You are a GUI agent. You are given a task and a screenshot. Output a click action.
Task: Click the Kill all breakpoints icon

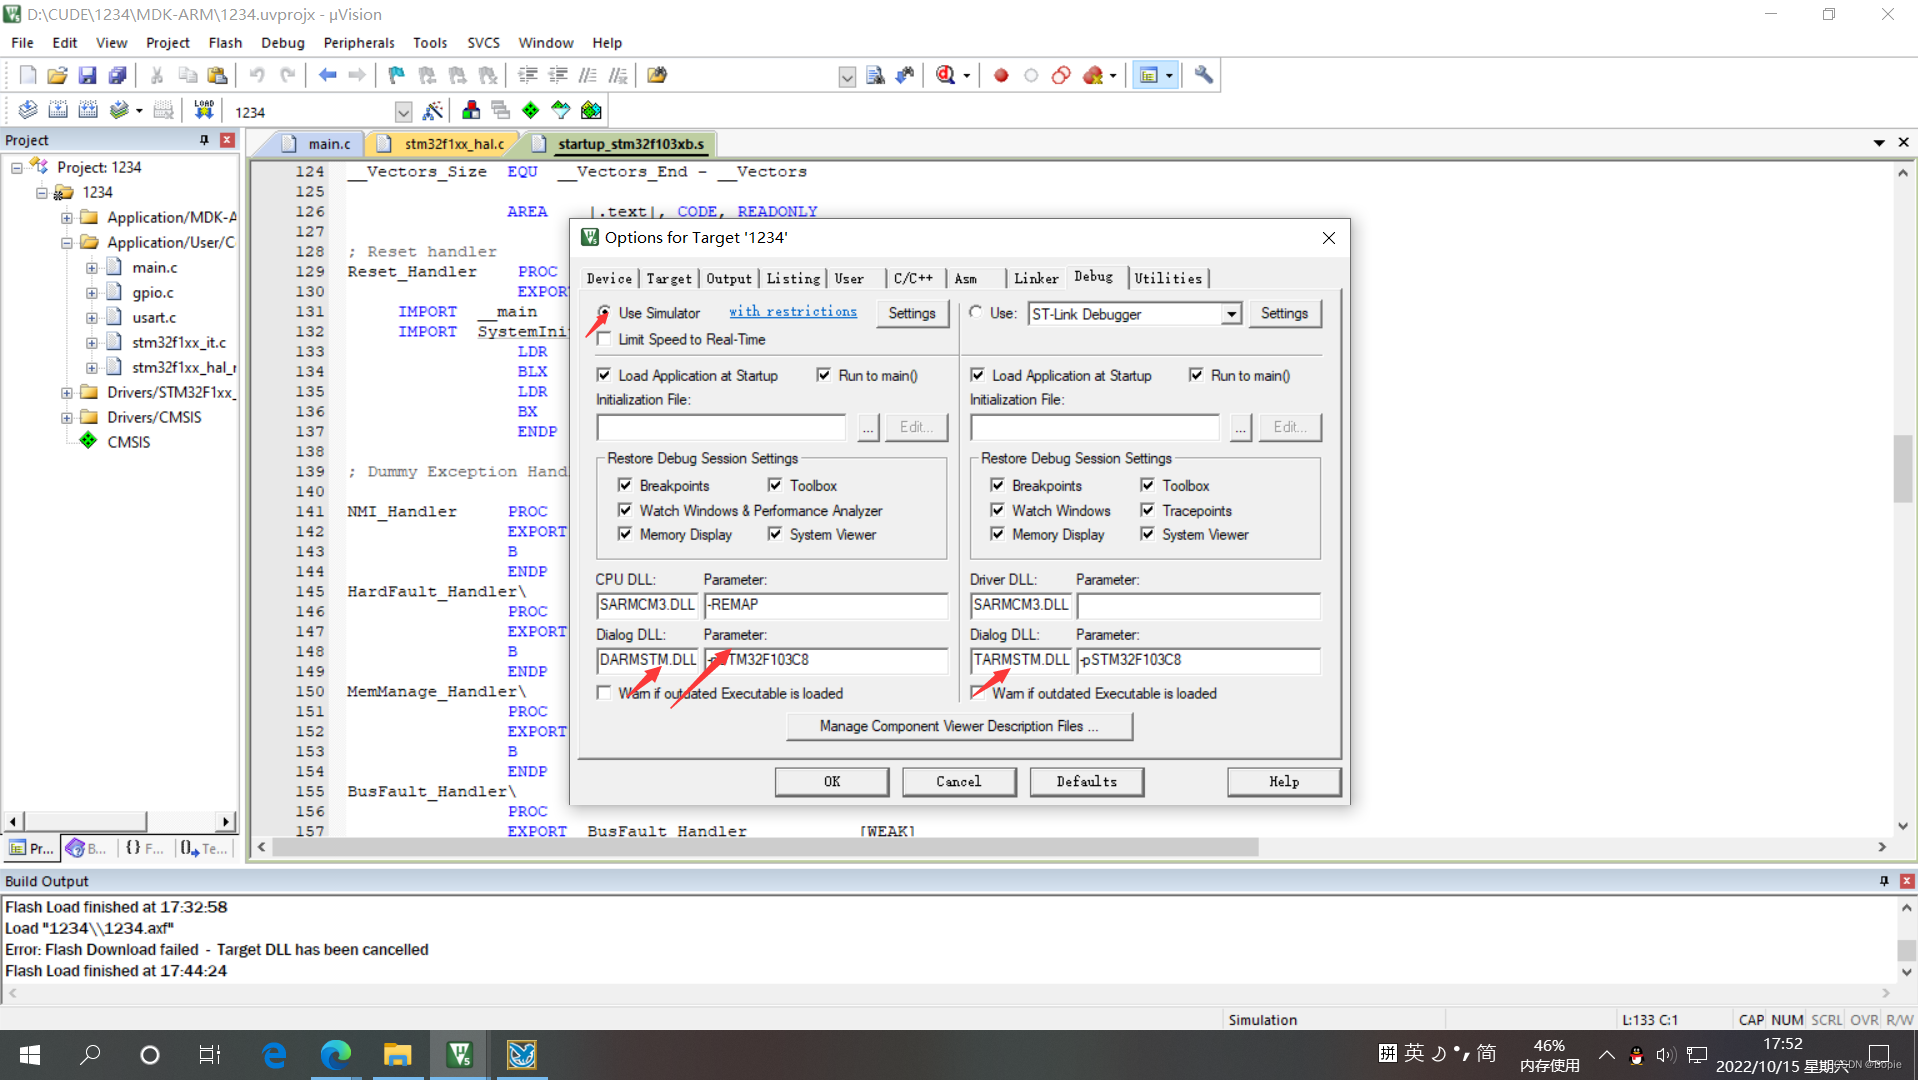point(1093,75)
